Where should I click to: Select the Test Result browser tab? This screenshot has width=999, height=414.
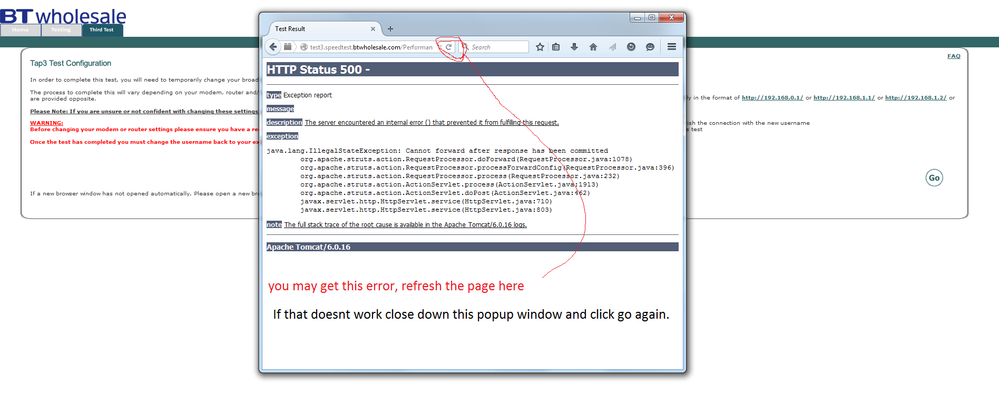click(324, 29)
